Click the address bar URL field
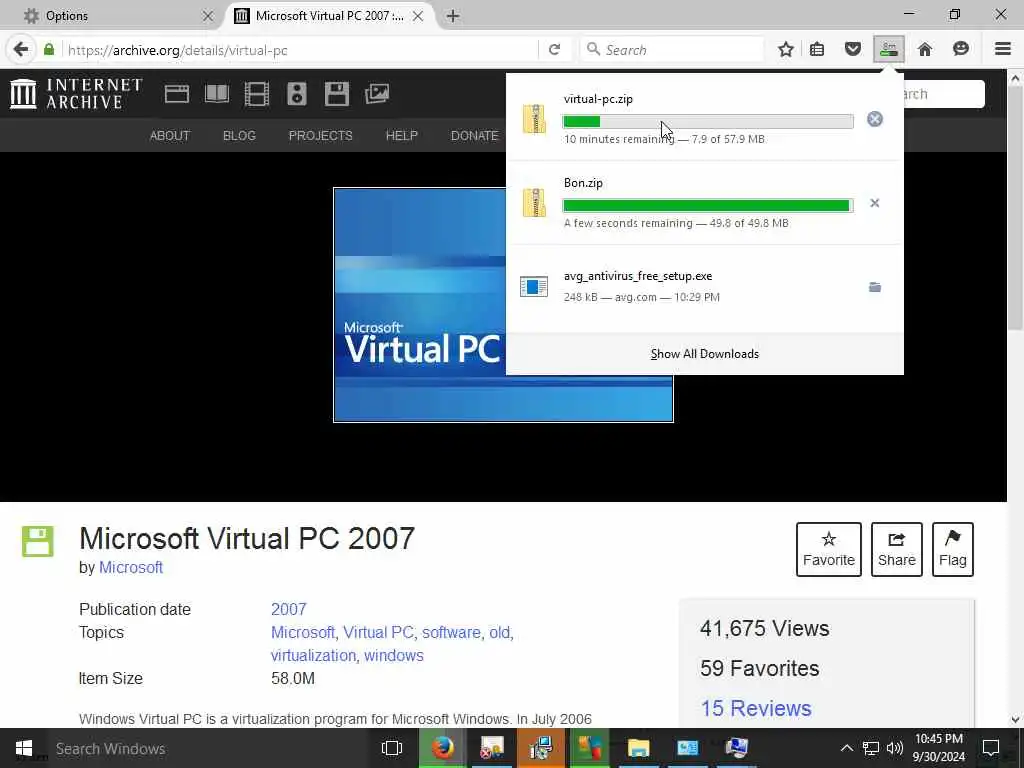1024x768 pixels. click(300, 50)
